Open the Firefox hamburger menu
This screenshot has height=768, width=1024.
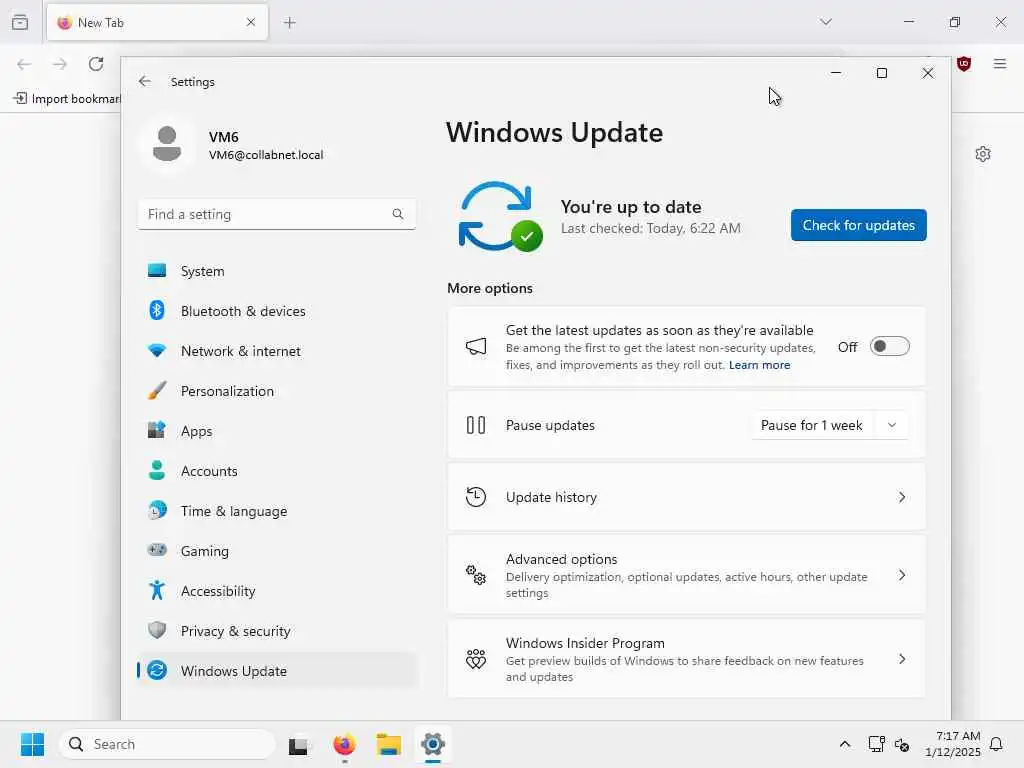point(1000,63)
